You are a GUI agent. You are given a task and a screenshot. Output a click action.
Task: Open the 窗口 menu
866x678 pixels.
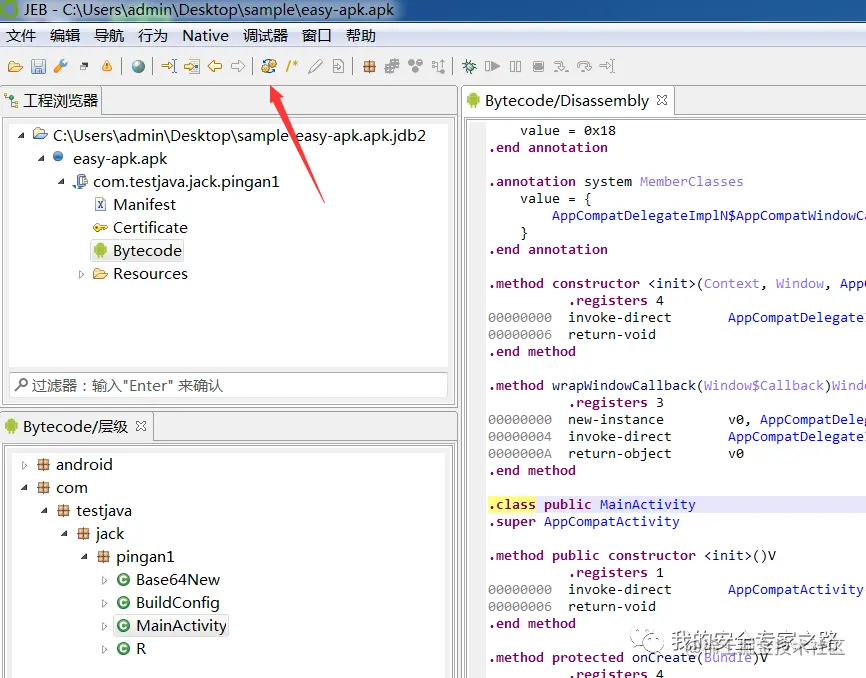click(x=316, y=36)
